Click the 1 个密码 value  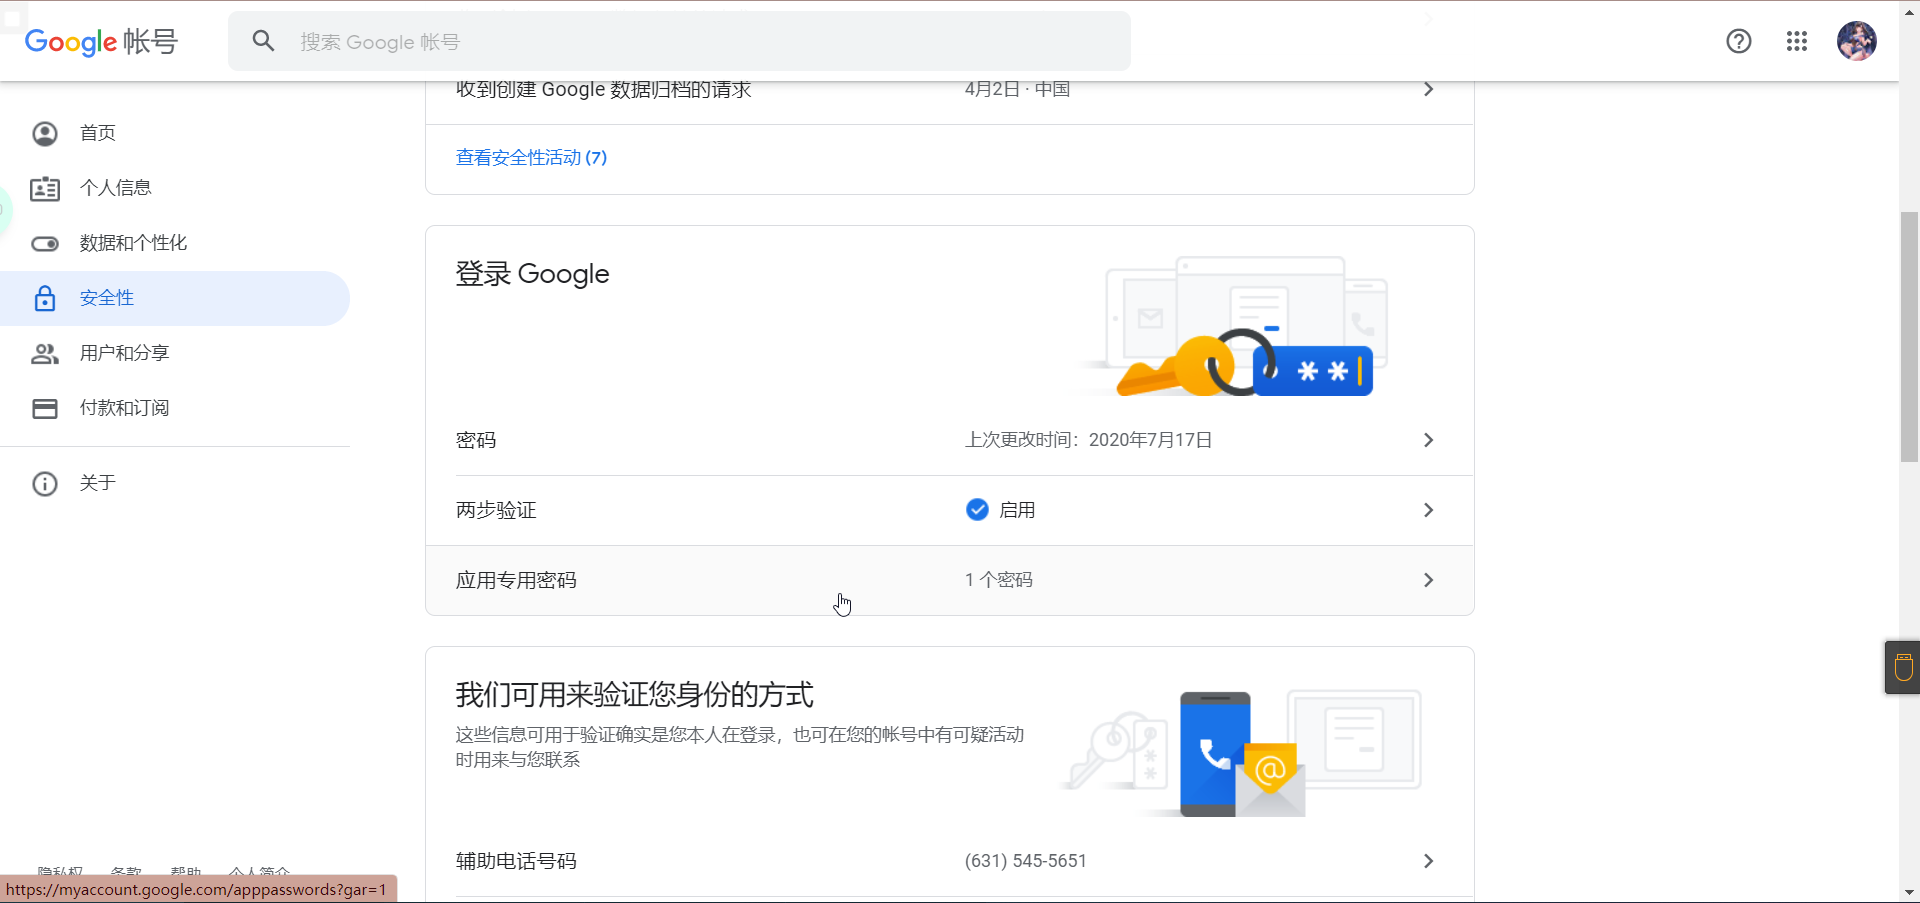(999, 580)
